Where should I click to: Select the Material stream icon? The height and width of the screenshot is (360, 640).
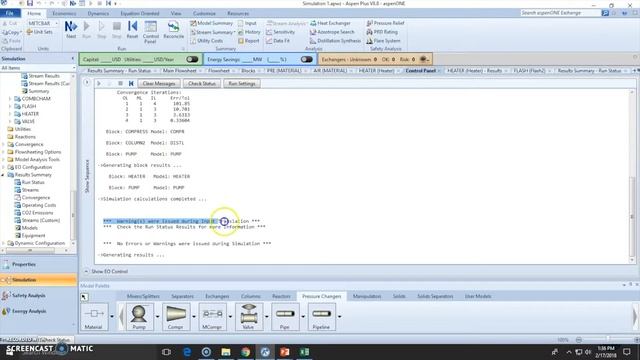pos(94,317)
